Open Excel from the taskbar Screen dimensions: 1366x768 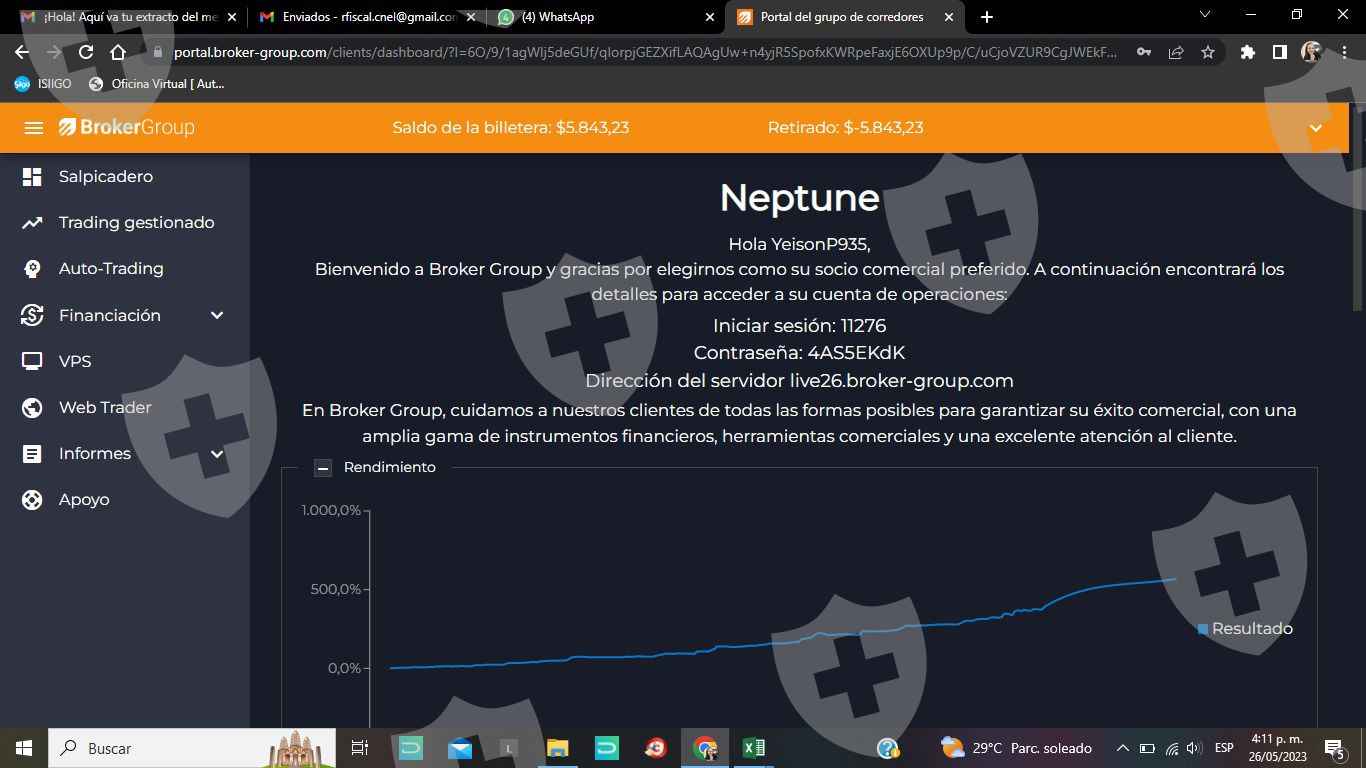754,748
